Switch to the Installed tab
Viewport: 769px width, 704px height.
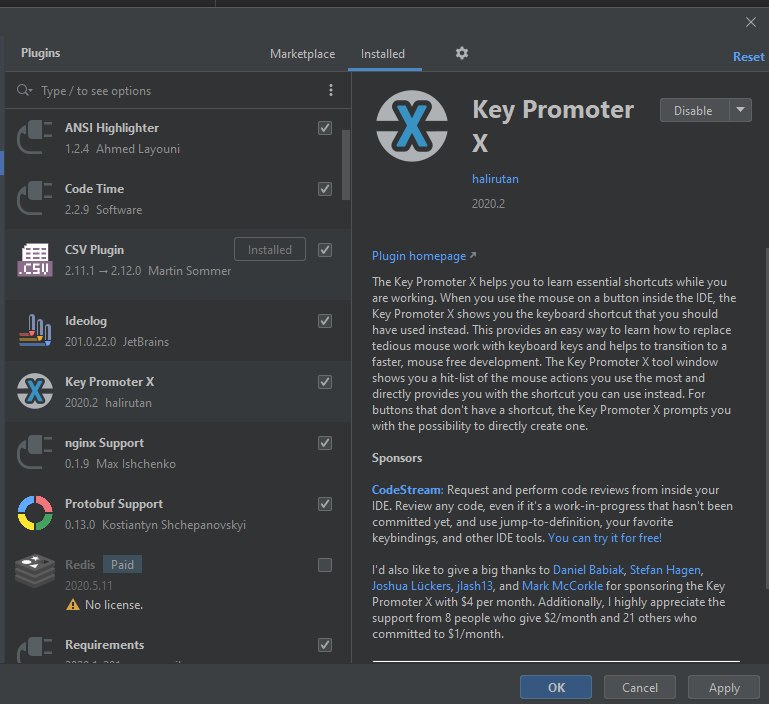click(x=383, y=53)
